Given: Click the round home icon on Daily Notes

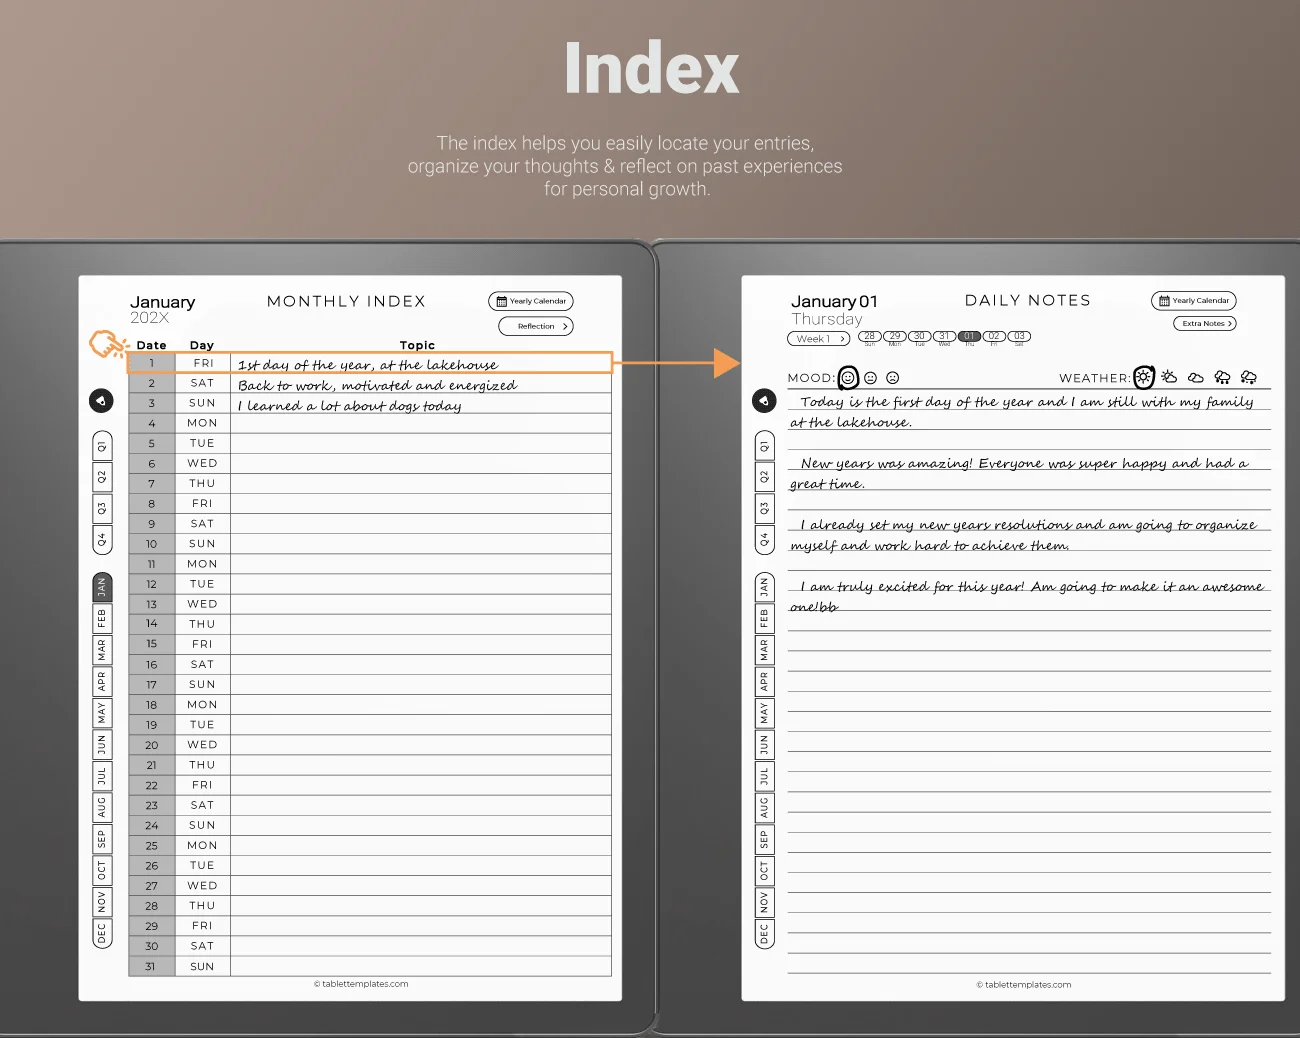Looking at the screenshot, I should [x=764, y=401].
